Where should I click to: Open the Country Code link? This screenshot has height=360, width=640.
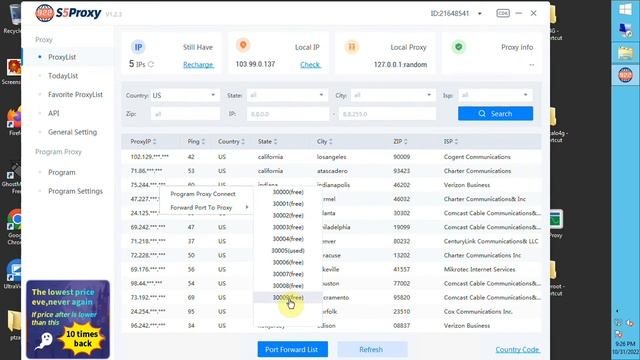coord(517,350)
